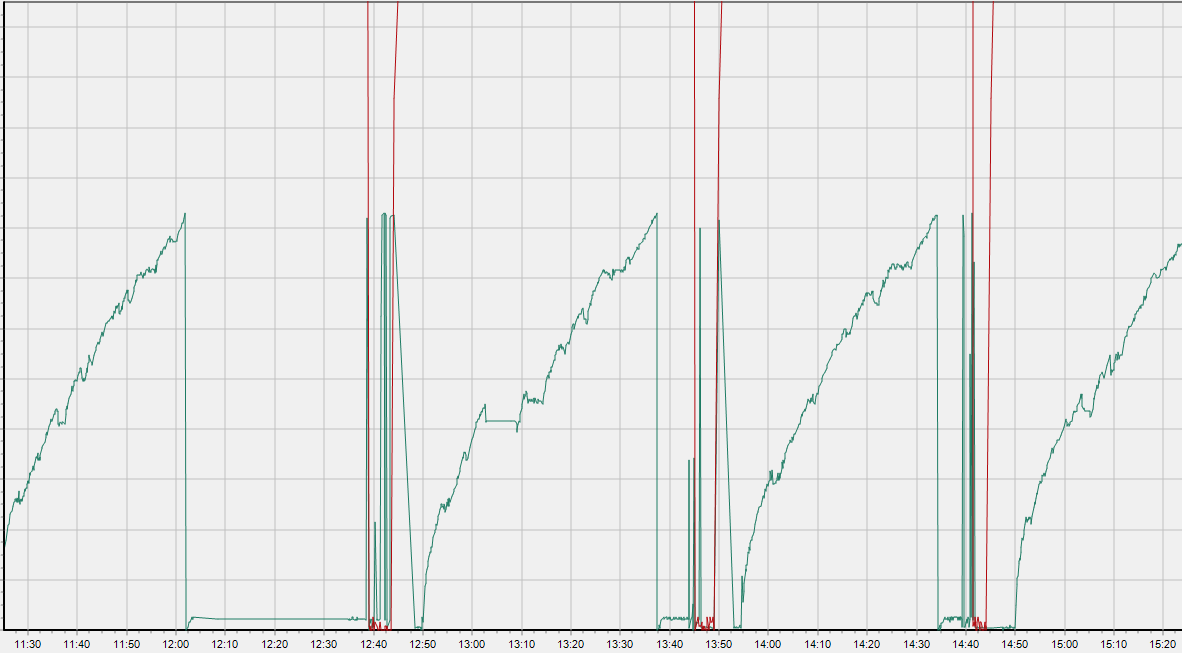Click green line peak near 13:37
This screenshot has height=653, width=1182.
[x=656, y=214]
